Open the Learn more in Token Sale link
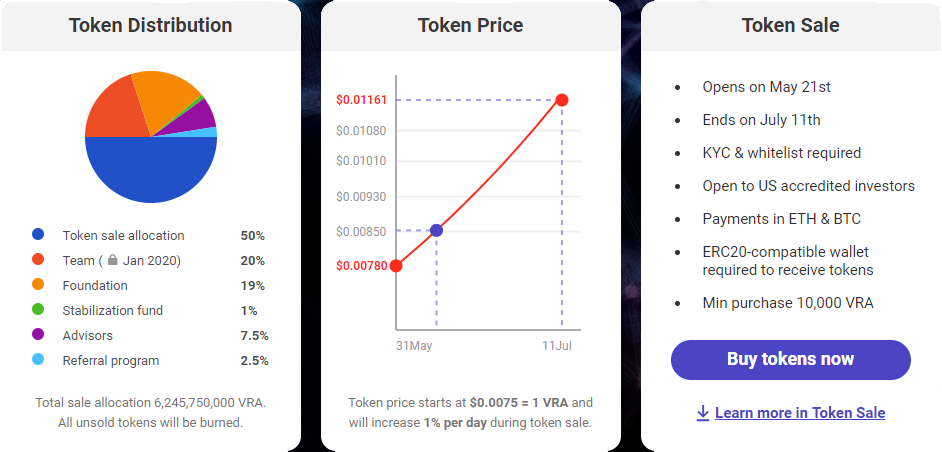This screenshot has height=452, width=942. pos(799,413)
